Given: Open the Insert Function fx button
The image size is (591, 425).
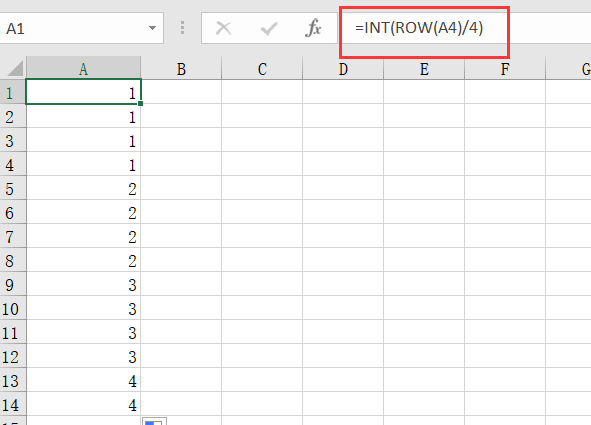Looking at the screenshot, I should [313, 28].
